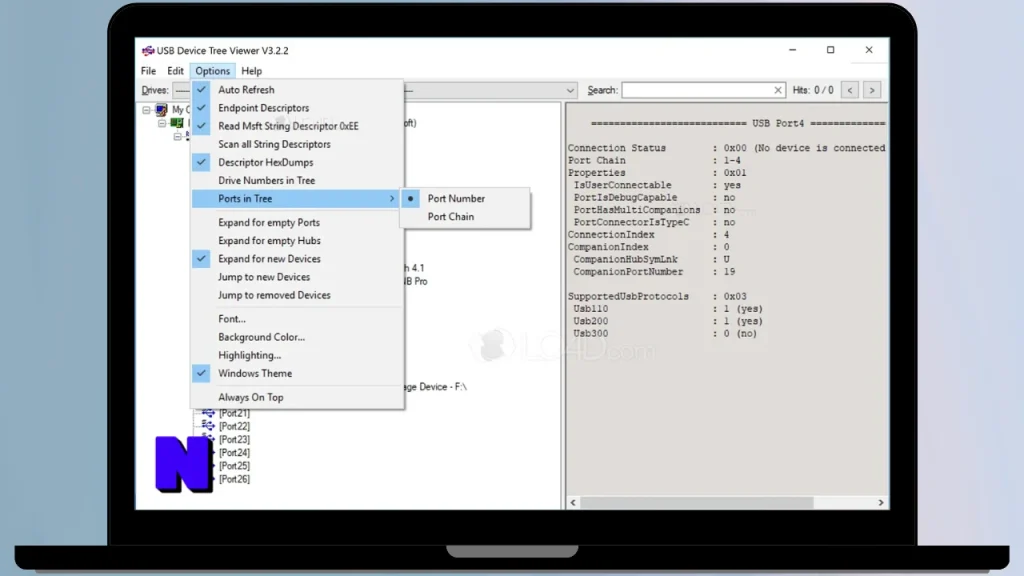Click the Port Chain value 1-4
This screenshot has width=1024, height=576.
coord(732,161)
